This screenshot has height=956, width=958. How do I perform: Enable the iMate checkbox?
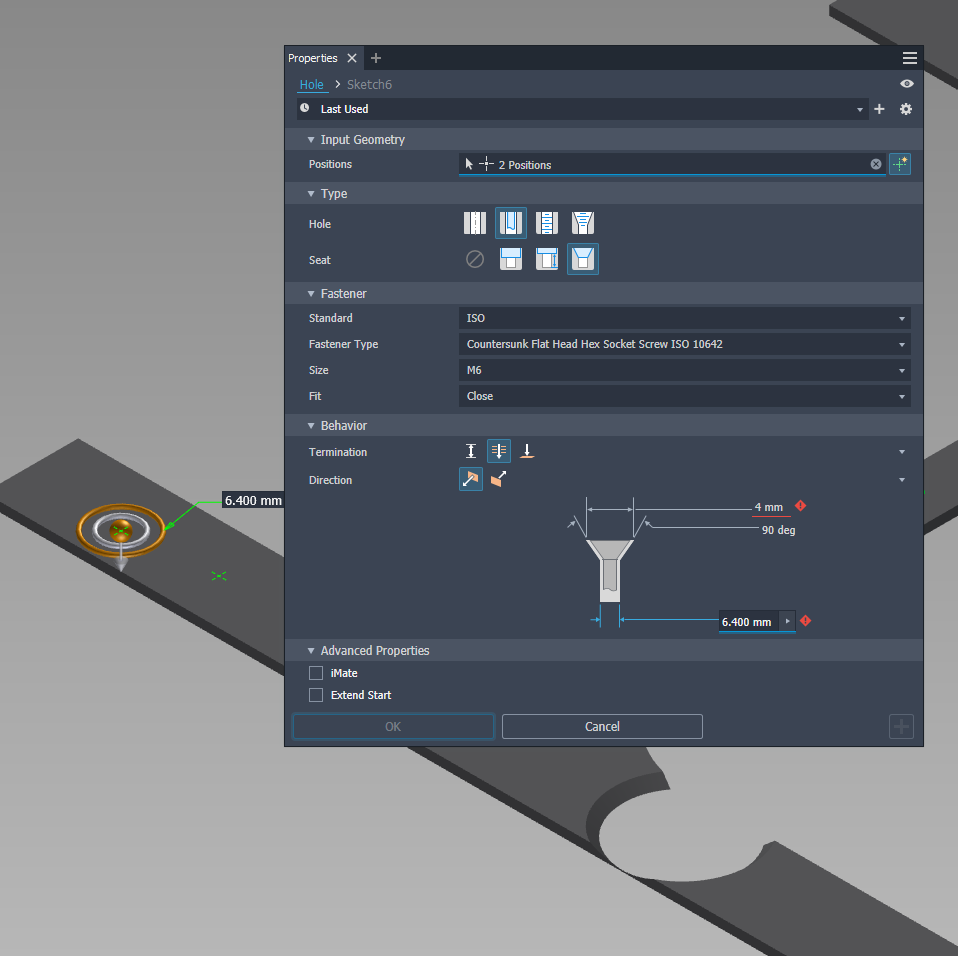316,672
